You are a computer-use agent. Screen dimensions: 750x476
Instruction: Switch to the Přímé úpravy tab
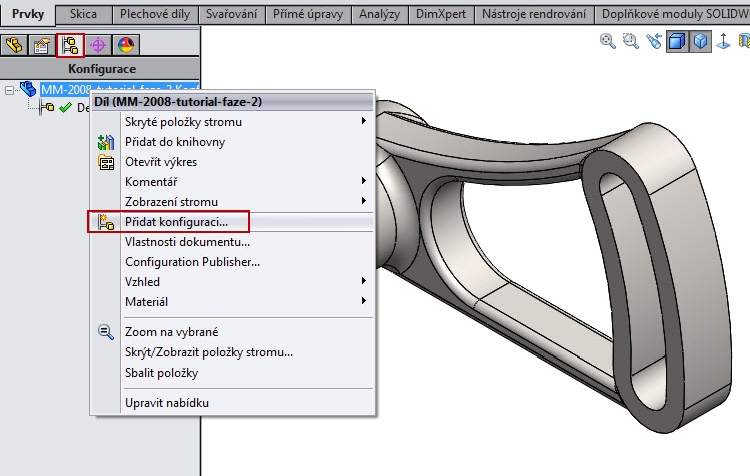coord(308,14)
